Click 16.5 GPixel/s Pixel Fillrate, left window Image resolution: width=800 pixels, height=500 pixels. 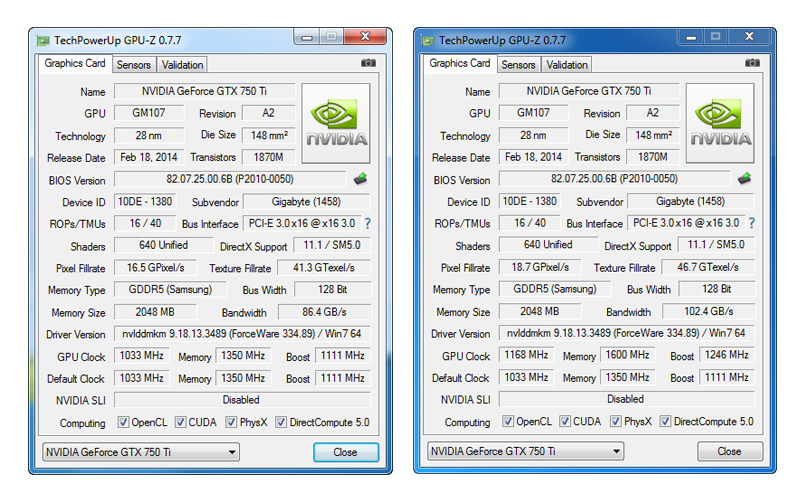coord(156,268)
